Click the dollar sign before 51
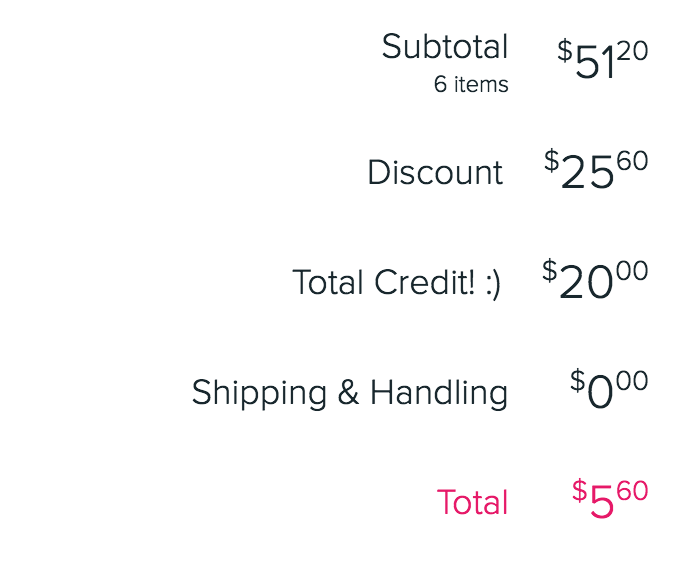 pos(565,51)
